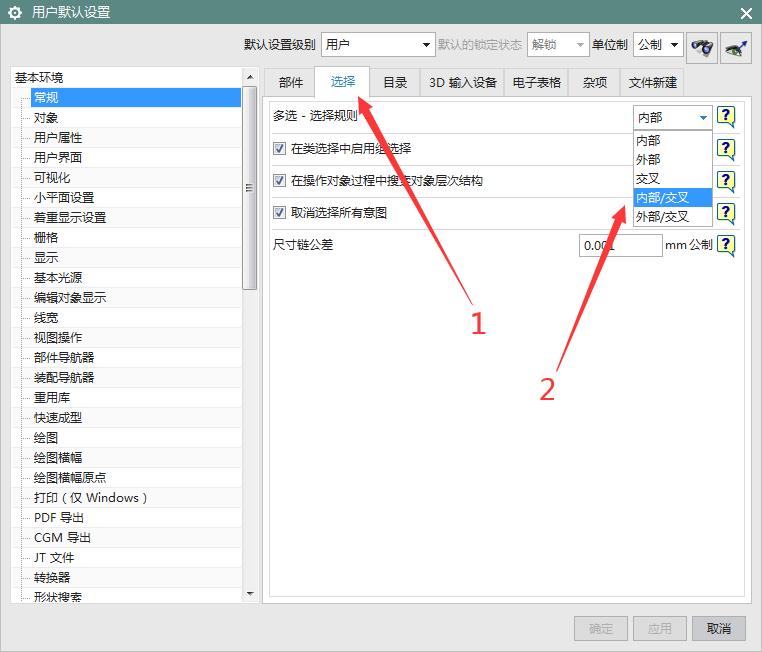762x652 pixels.
Task: Choose 内部 from the dropdown list
Action: pyautogui.click(x=673, y=140)
